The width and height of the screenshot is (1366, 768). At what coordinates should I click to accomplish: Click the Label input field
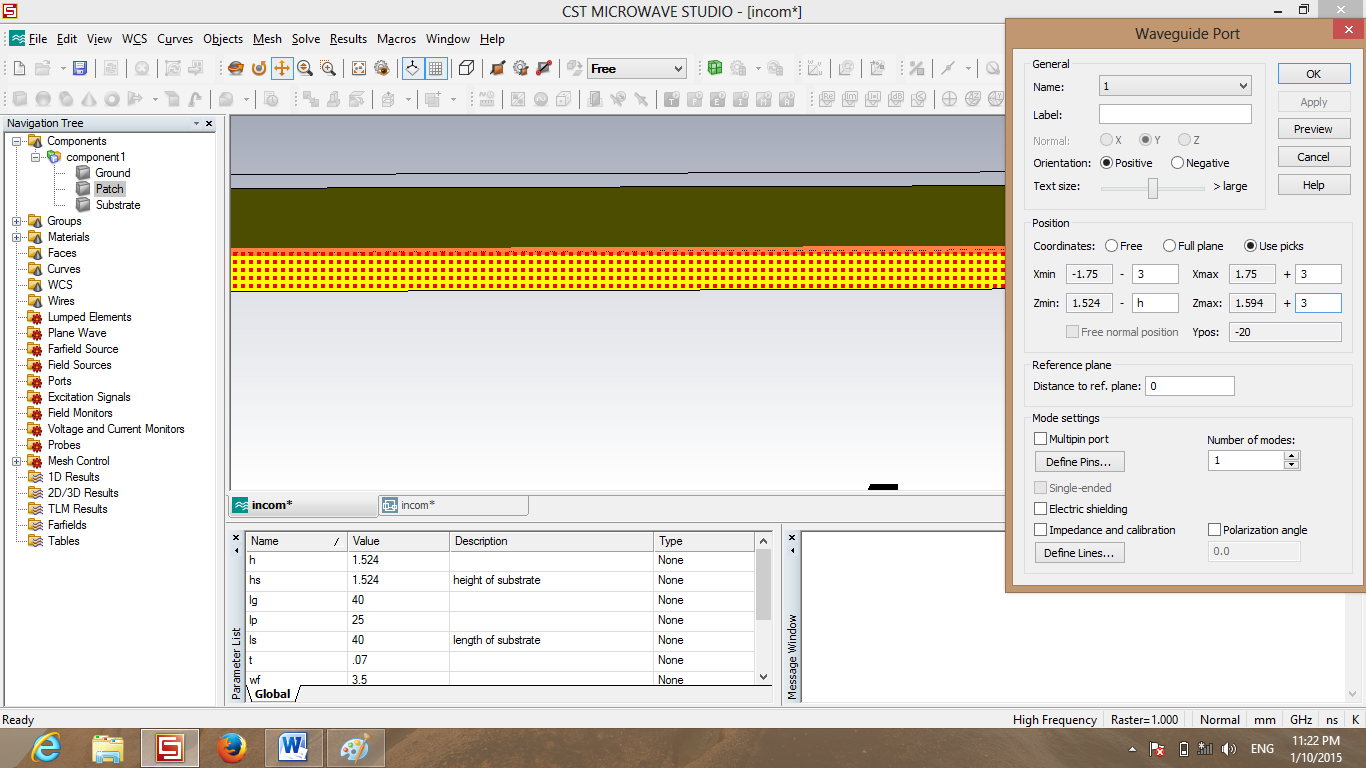[x=1175, y=115]
